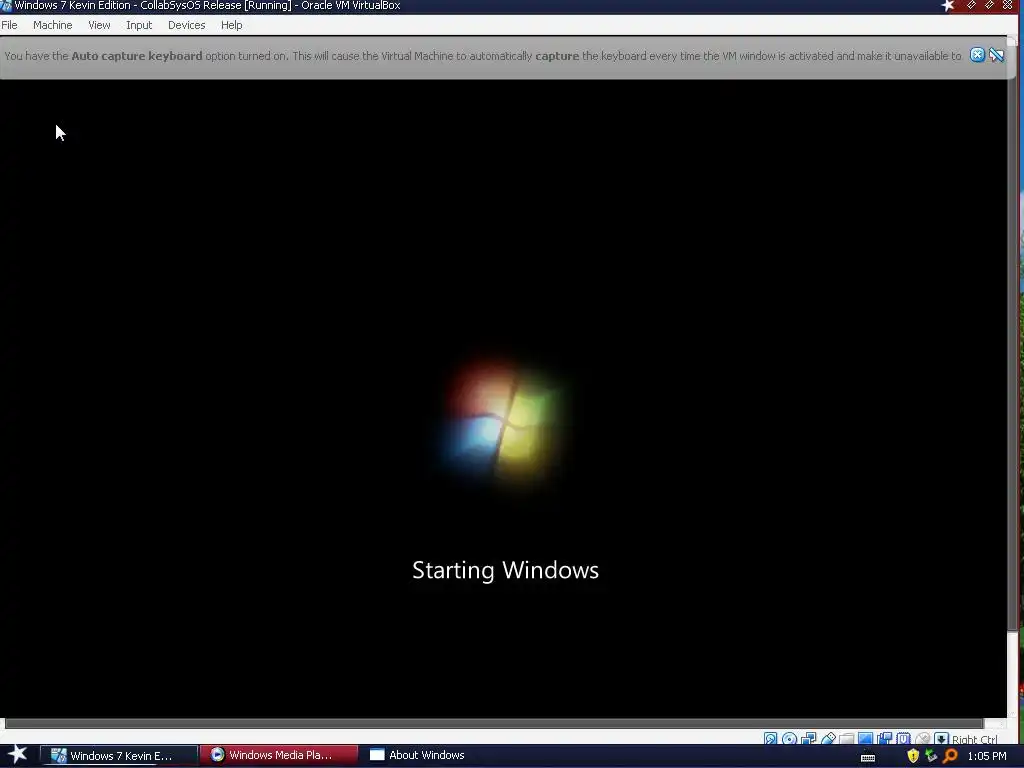
Task: Click the shared folders status icon
Action: pos(846,739)
